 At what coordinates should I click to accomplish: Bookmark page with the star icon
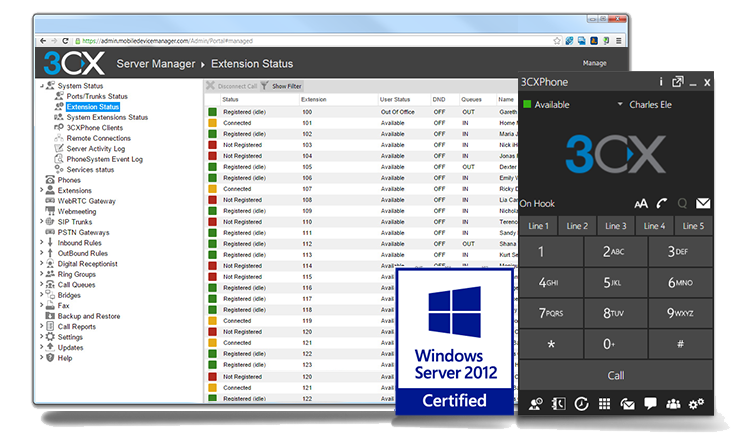point(557,41)
